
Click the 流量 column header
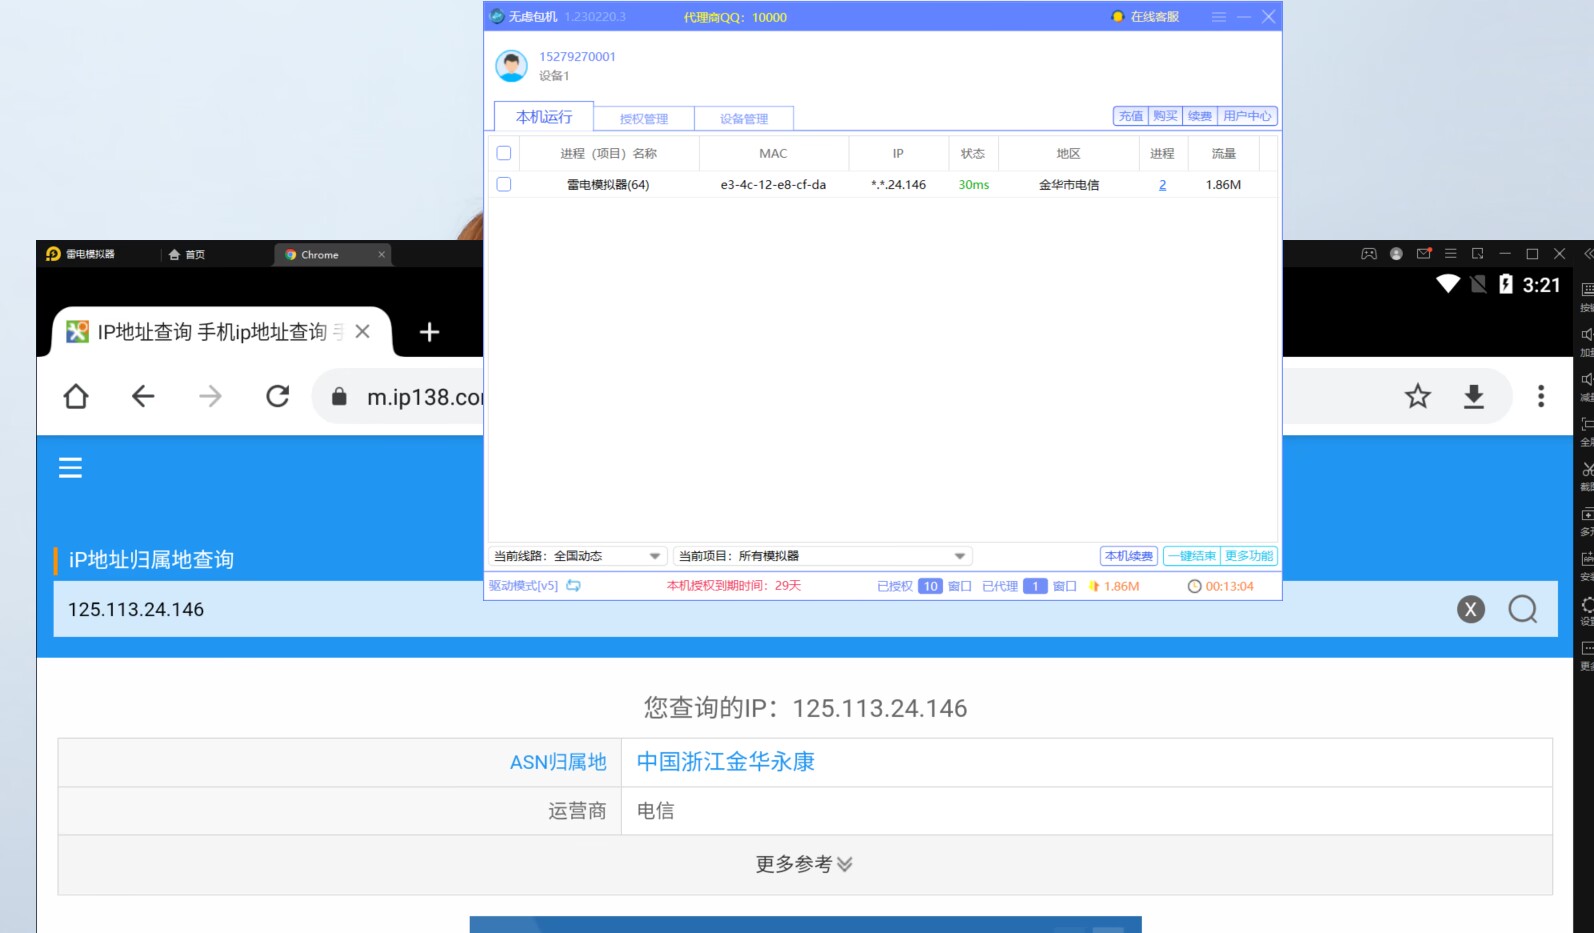[1223, 153]
